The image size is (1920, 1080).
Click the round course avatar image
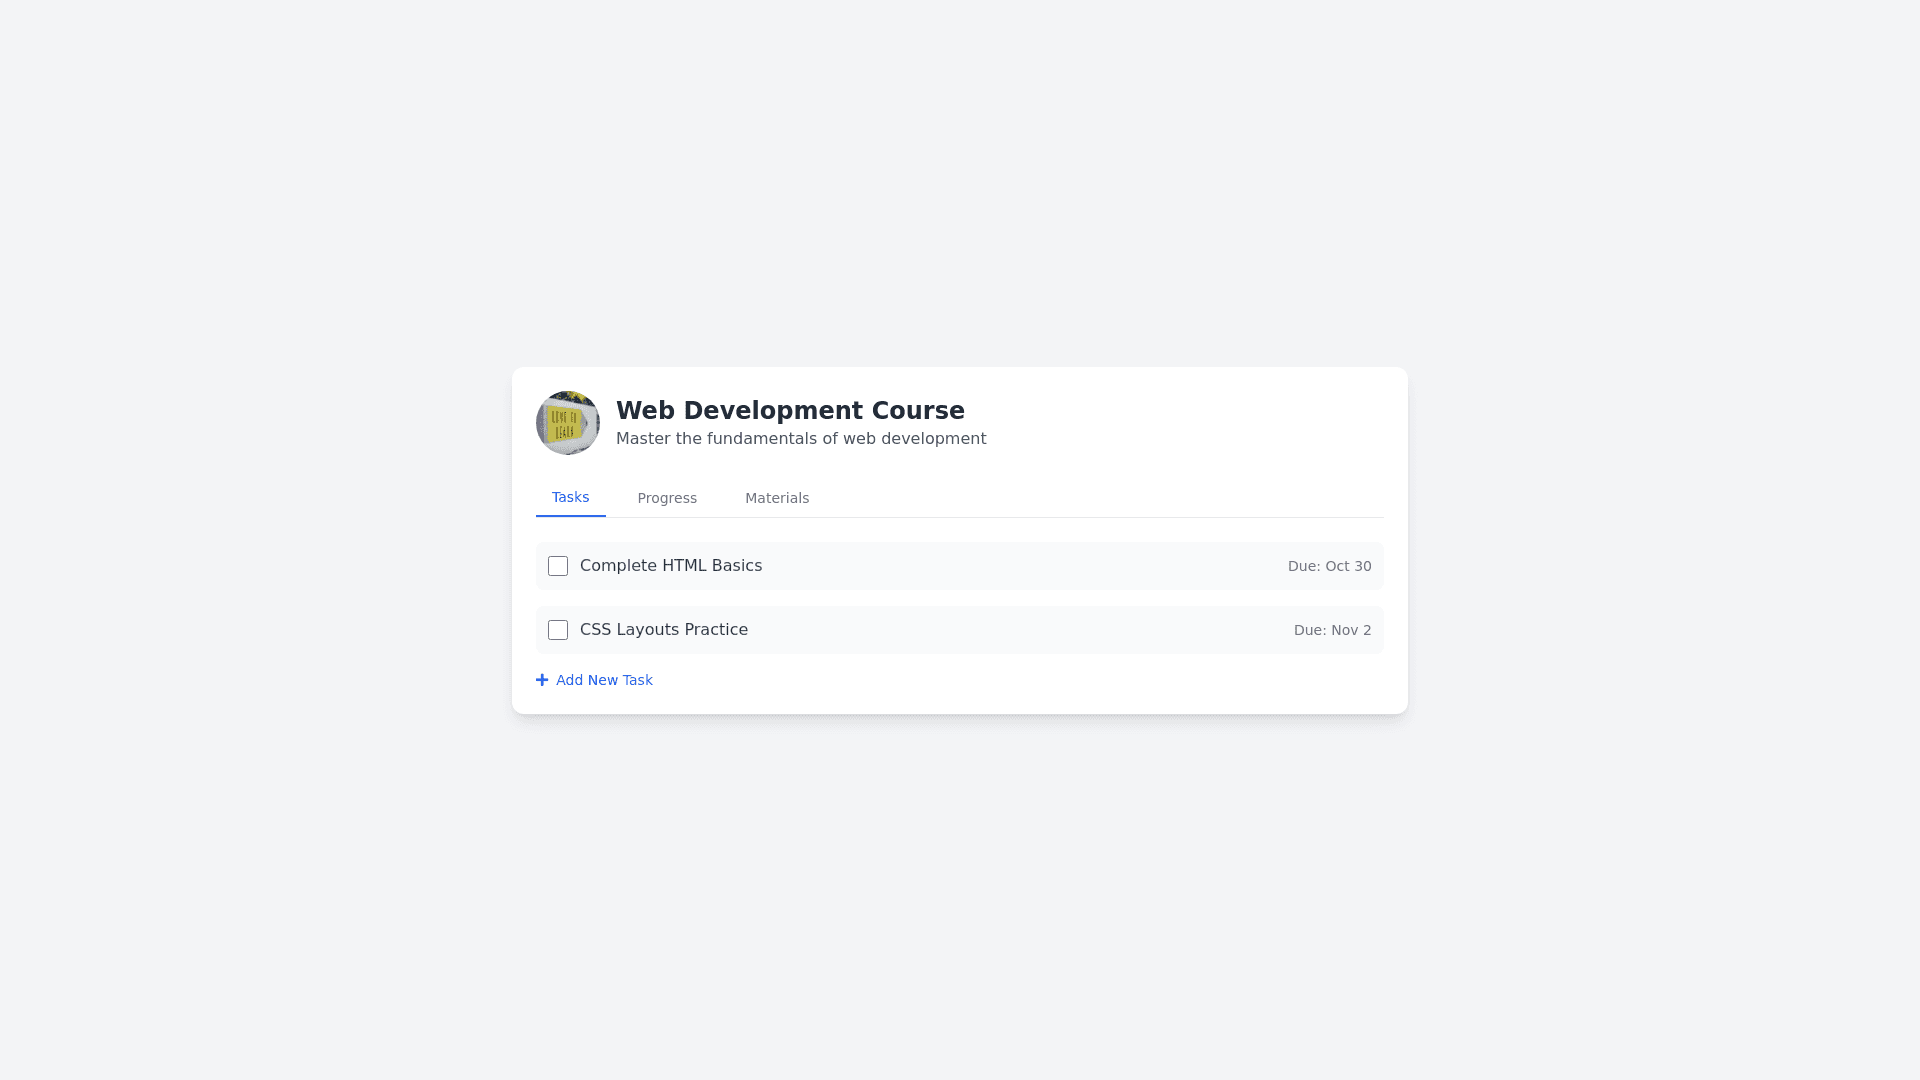[568, 423]
